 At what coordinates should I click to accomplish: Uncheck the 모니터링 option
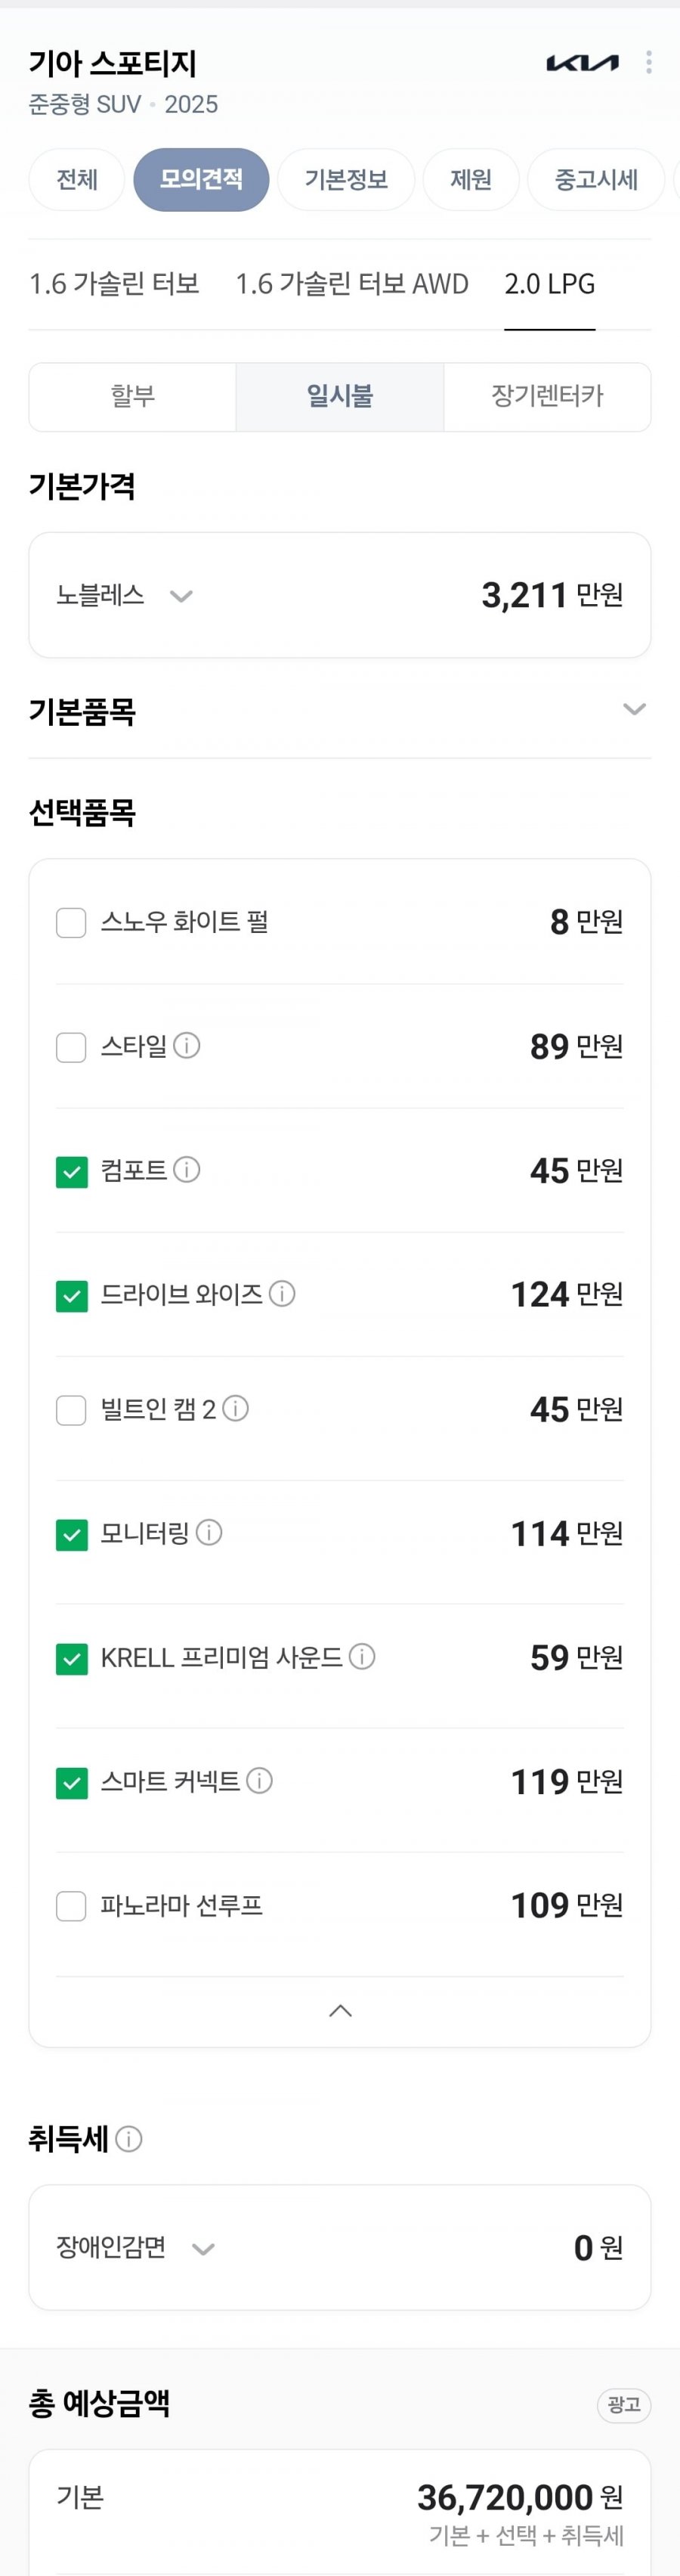[x=71, y=1534]
